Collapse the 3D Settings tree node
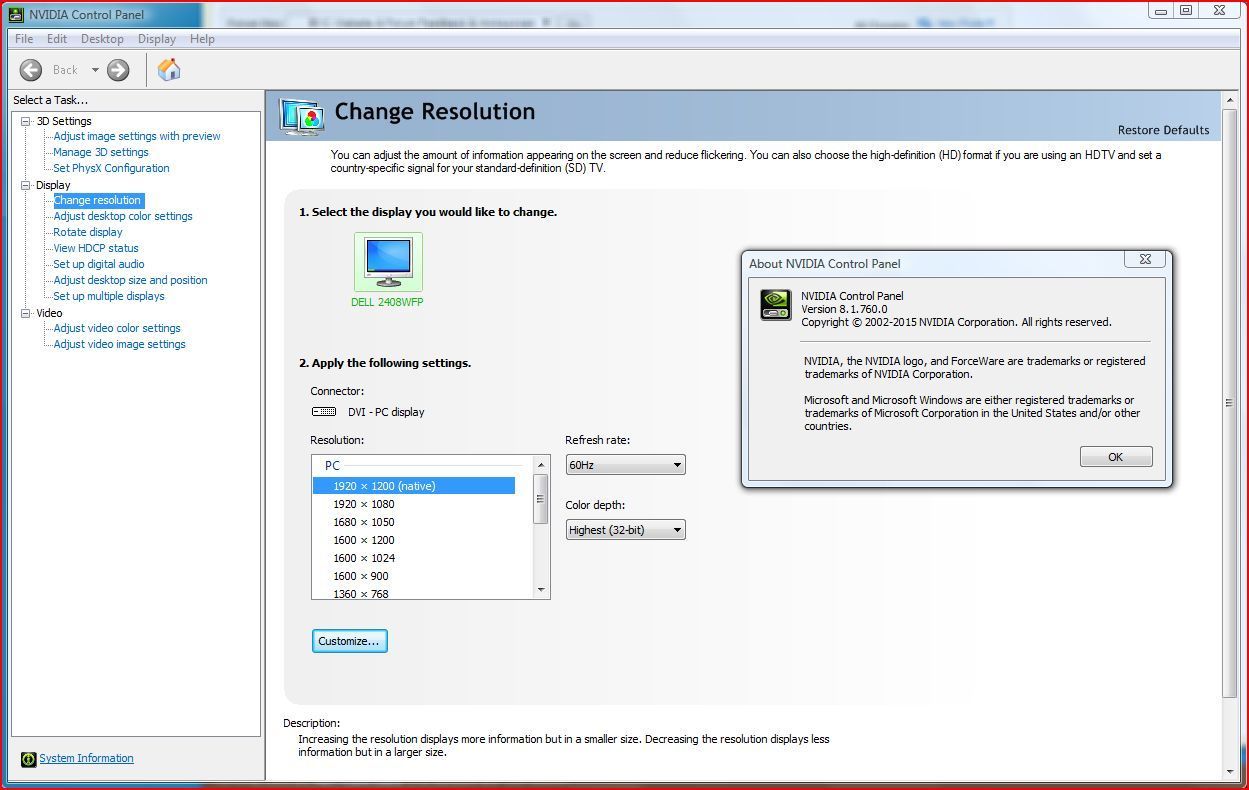 [26, 121]
